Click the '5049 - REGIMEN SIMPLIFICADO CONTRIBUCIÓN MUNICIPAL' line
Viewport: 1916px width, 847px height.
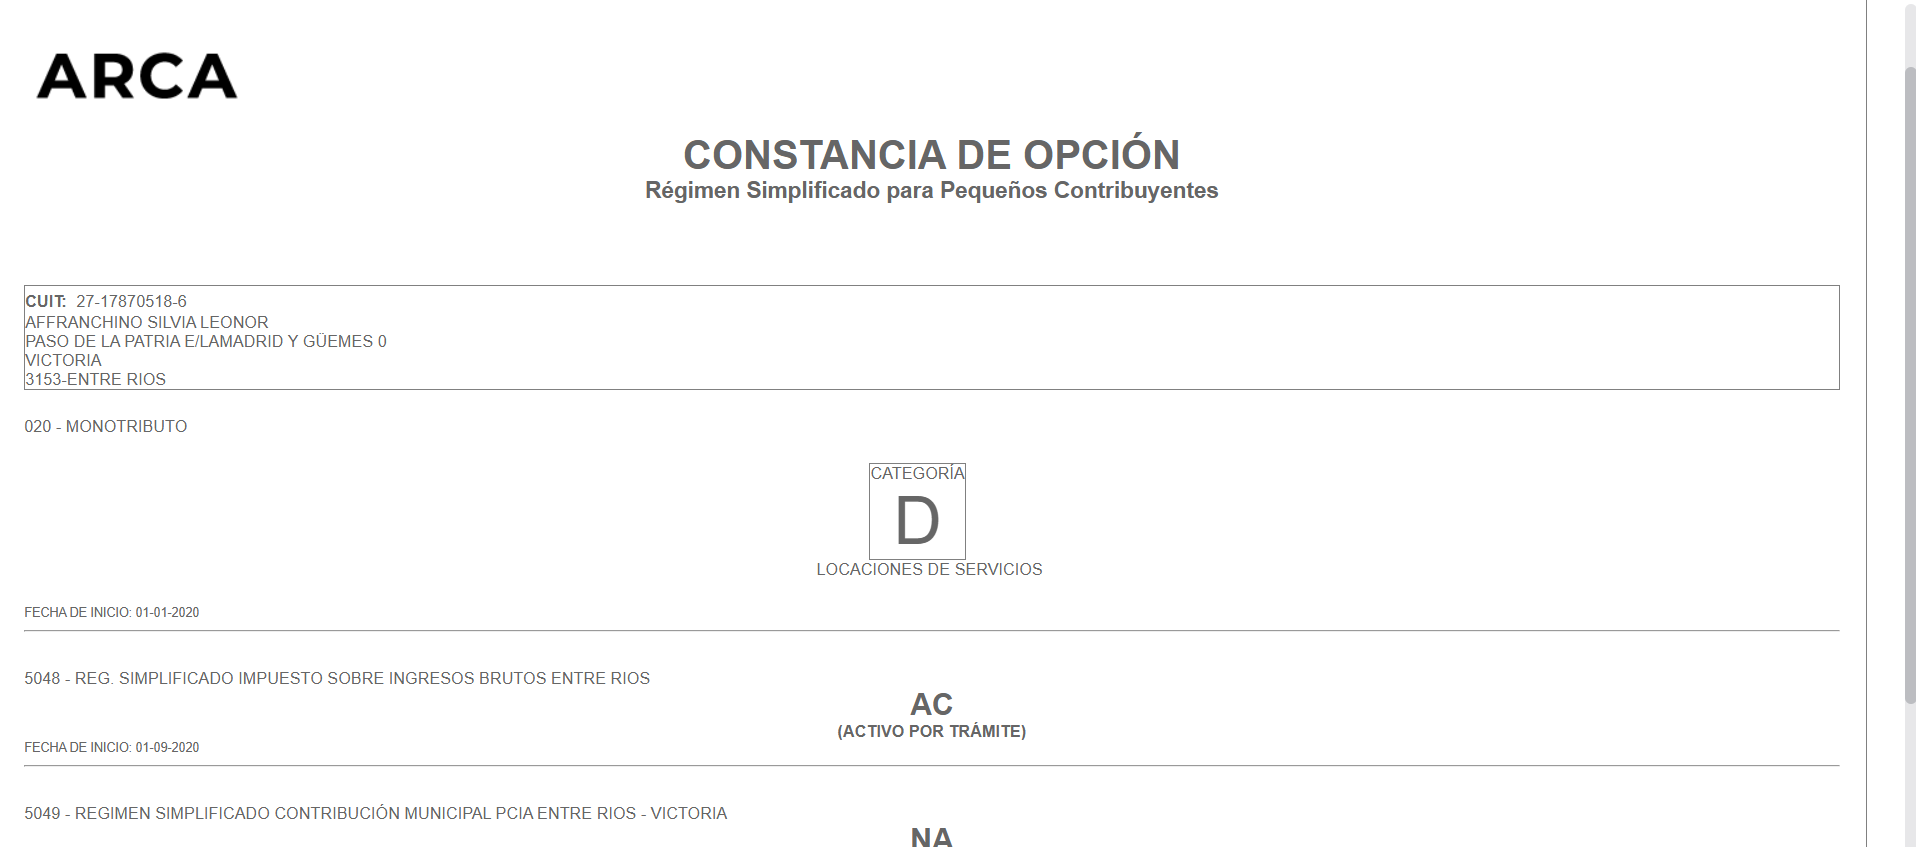tap(376, 813)
